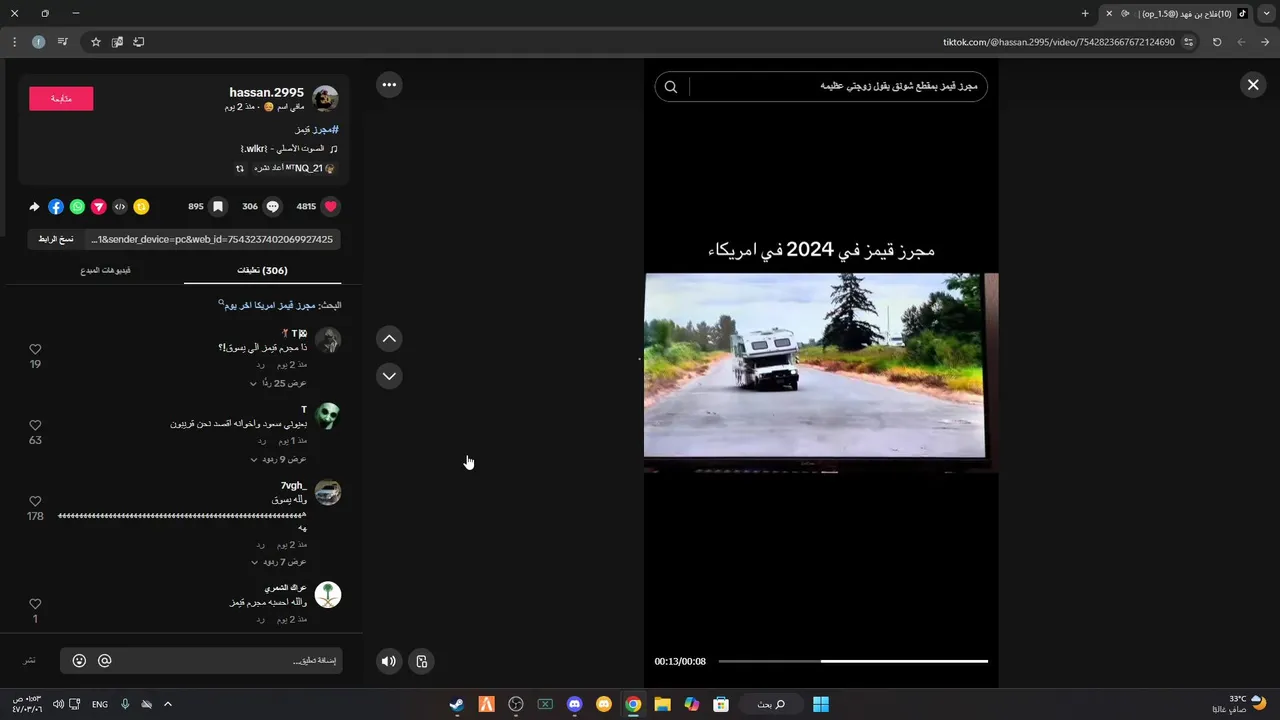Close the TikTok browser tab
This screenshot has height=720, width=1280.
click(1108, 14)
